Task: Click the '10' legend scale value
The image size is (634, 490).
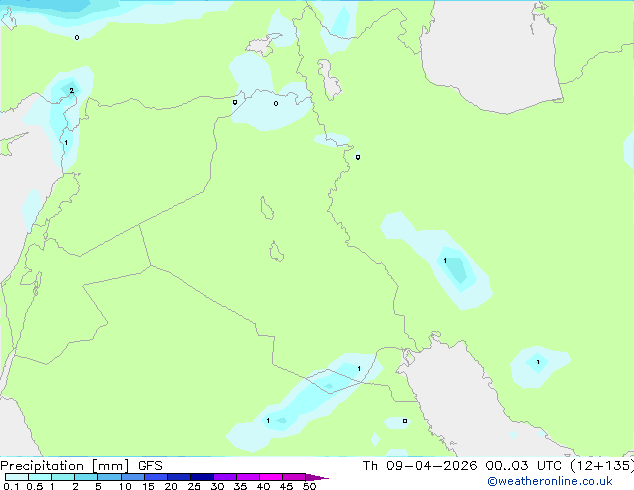Action: pos(125,486)
